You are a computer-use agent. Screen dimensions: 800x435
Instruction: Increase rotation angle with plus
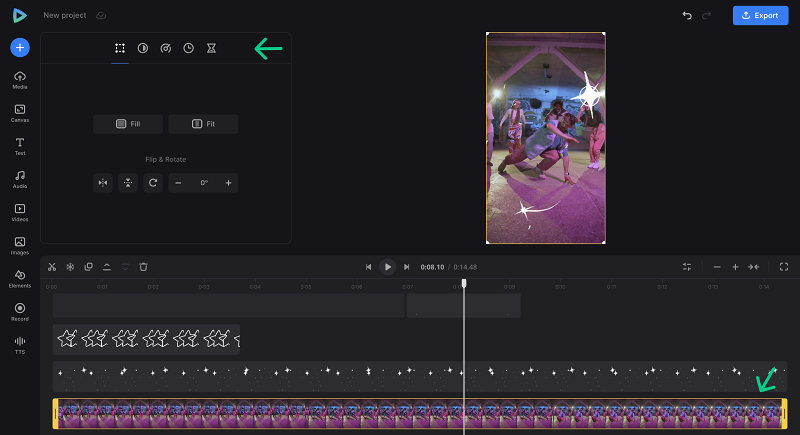pos(229,183)
